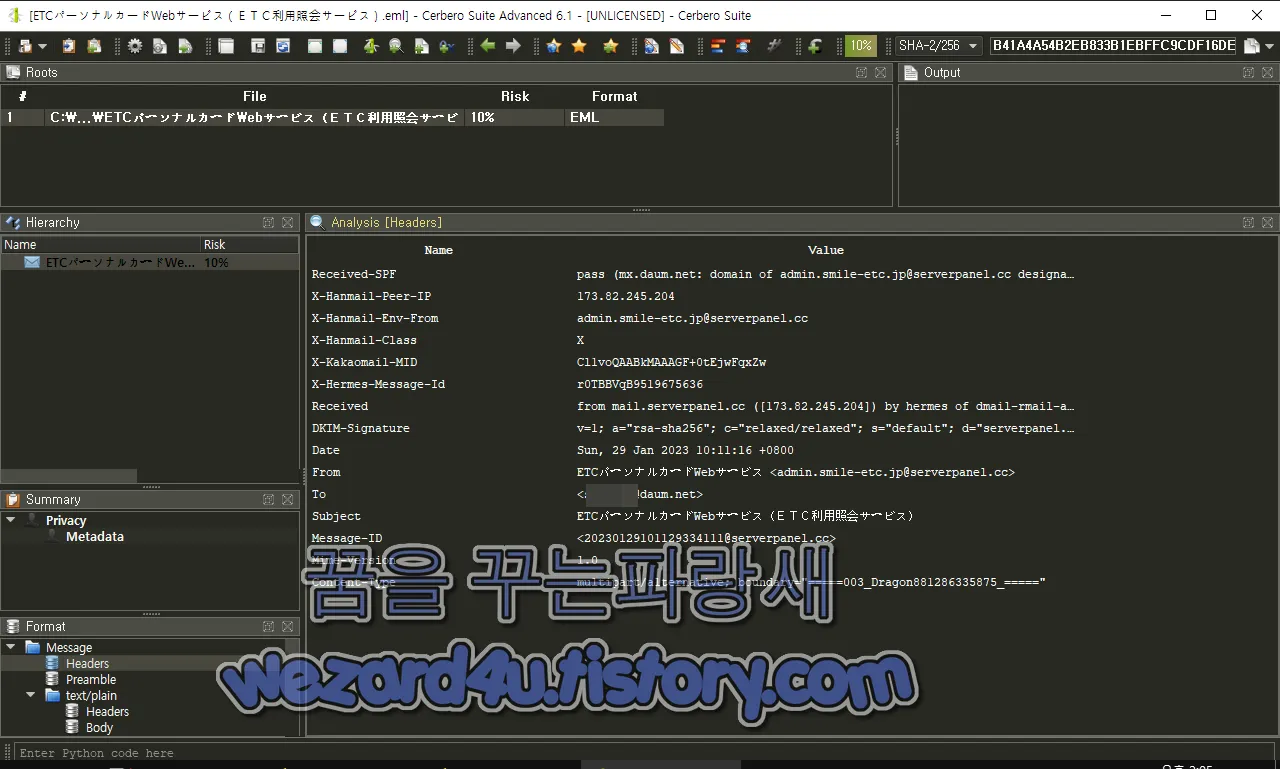Close the Summary panel

pyautogui.click(x=287, y=499)
